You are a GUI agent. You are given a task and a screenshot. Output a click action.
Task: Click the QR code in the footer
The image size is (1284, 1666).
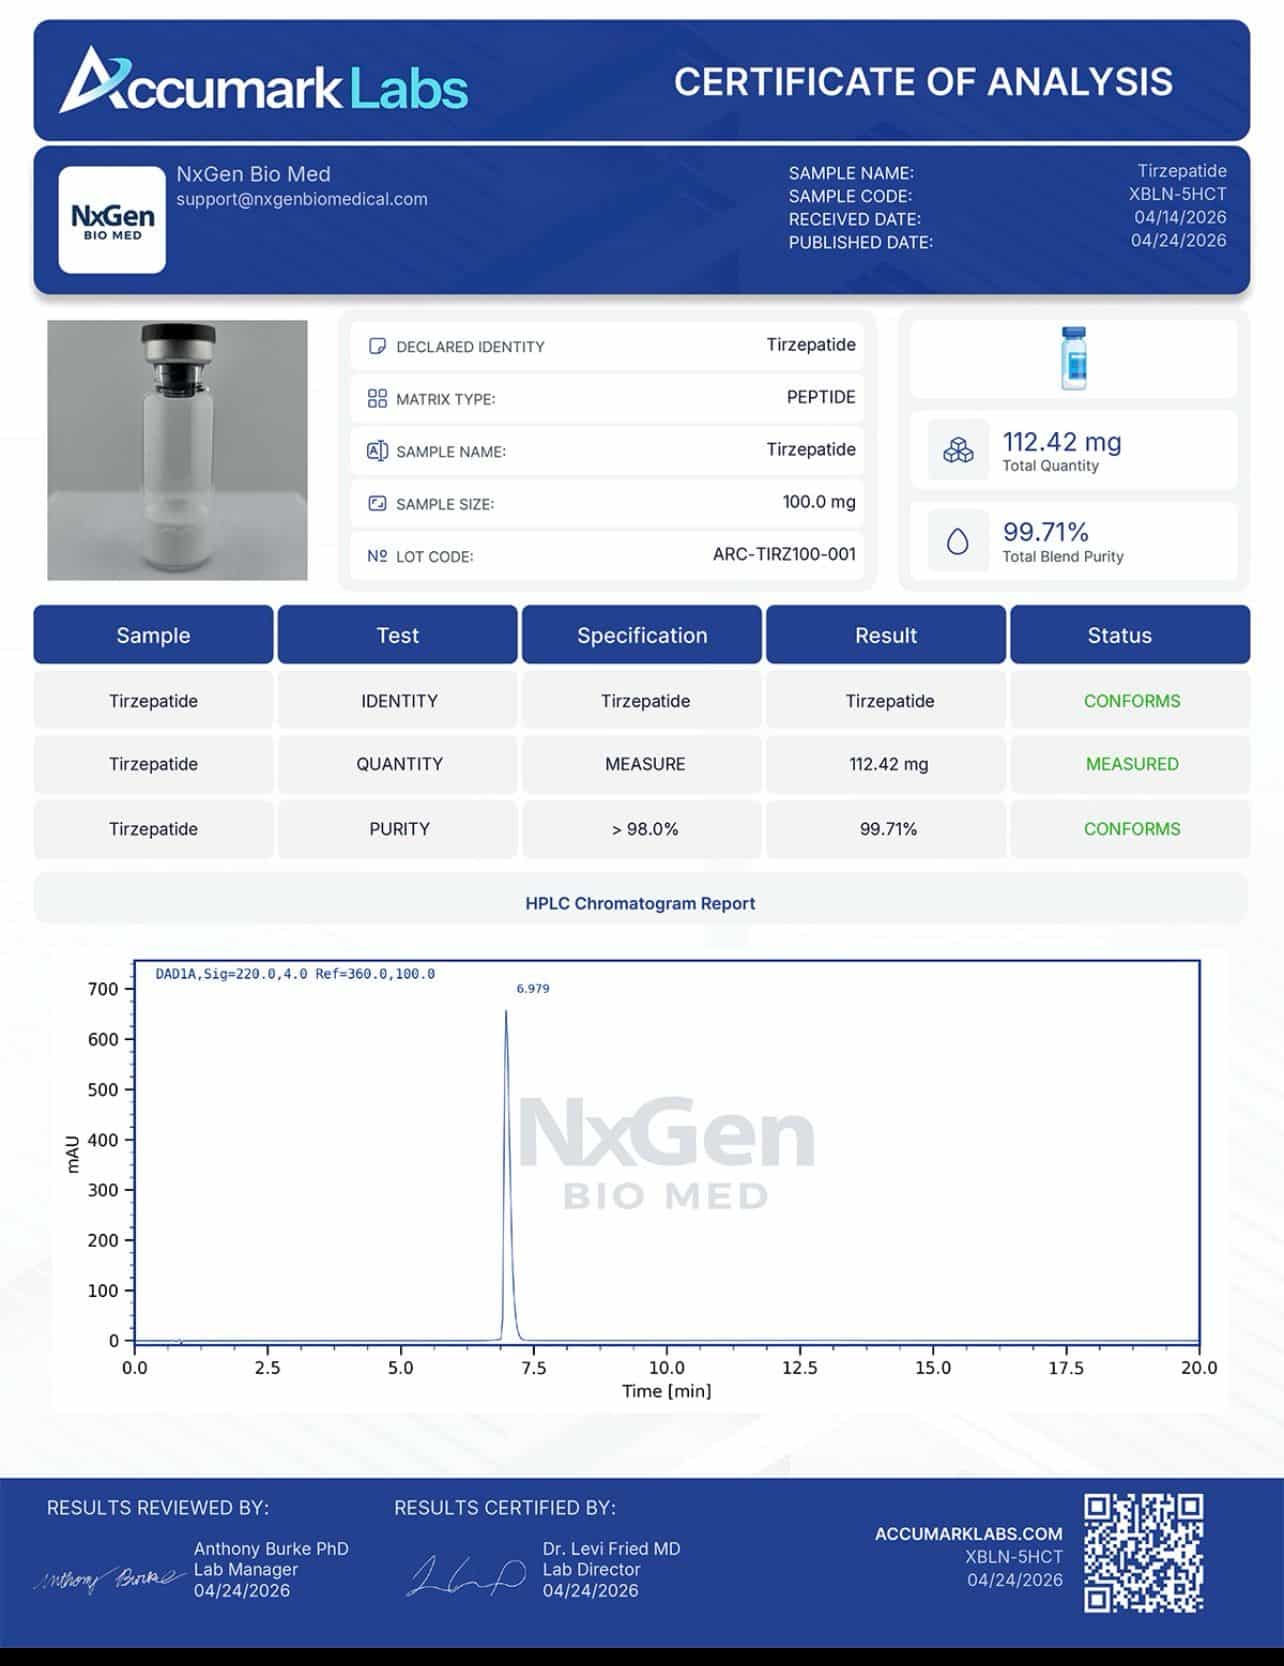coord(1144,1553)
